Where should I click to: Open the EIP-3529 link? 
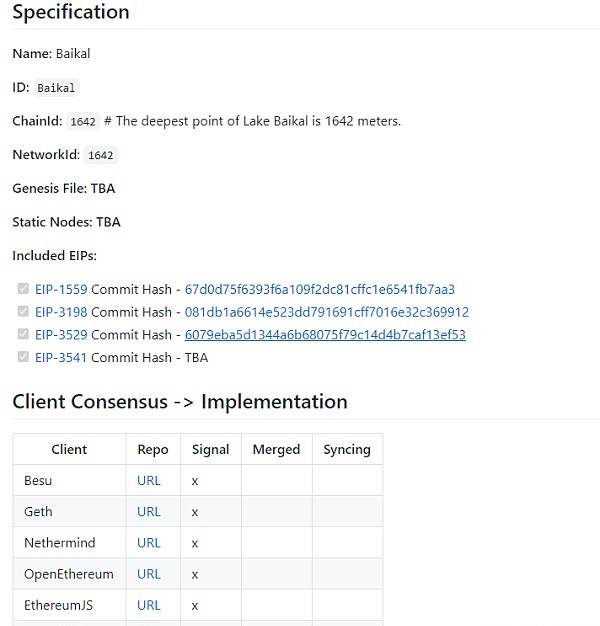[x=61, y=335]
